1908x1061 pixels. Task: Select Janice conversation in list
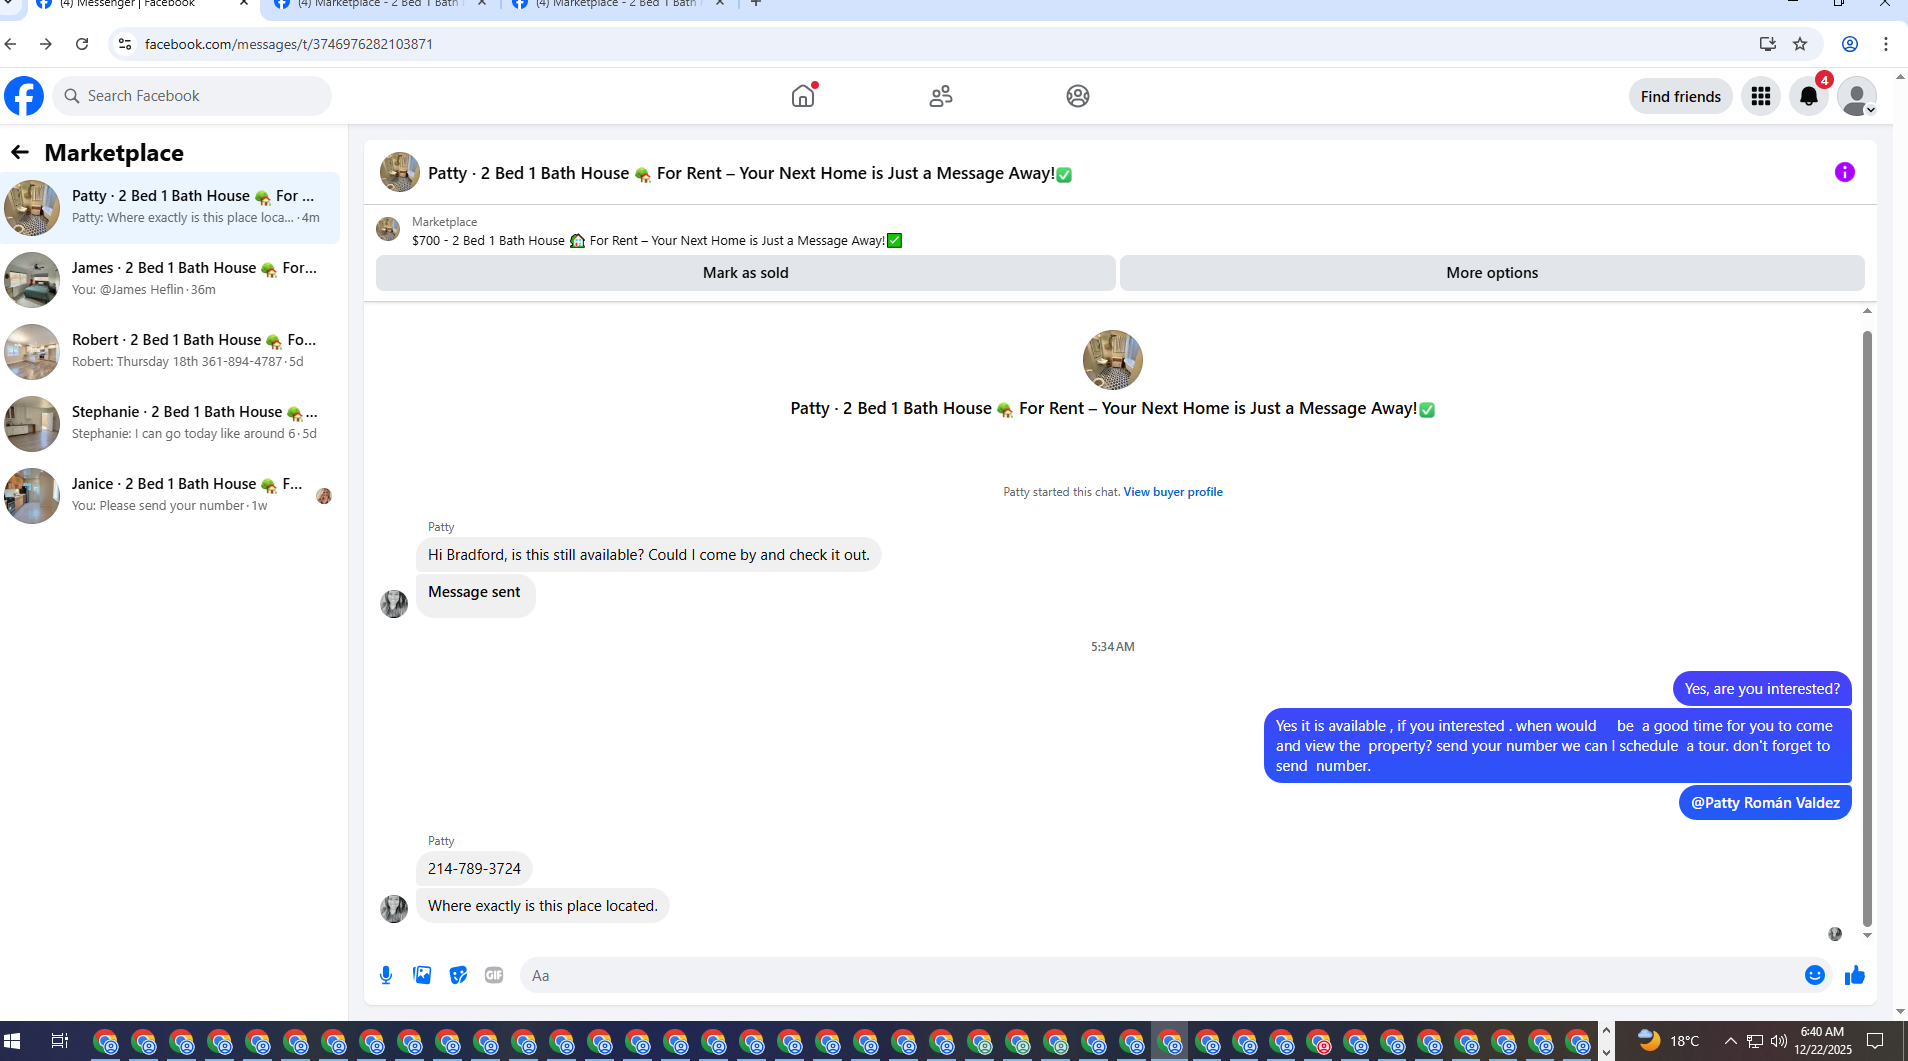pos(170,495)
